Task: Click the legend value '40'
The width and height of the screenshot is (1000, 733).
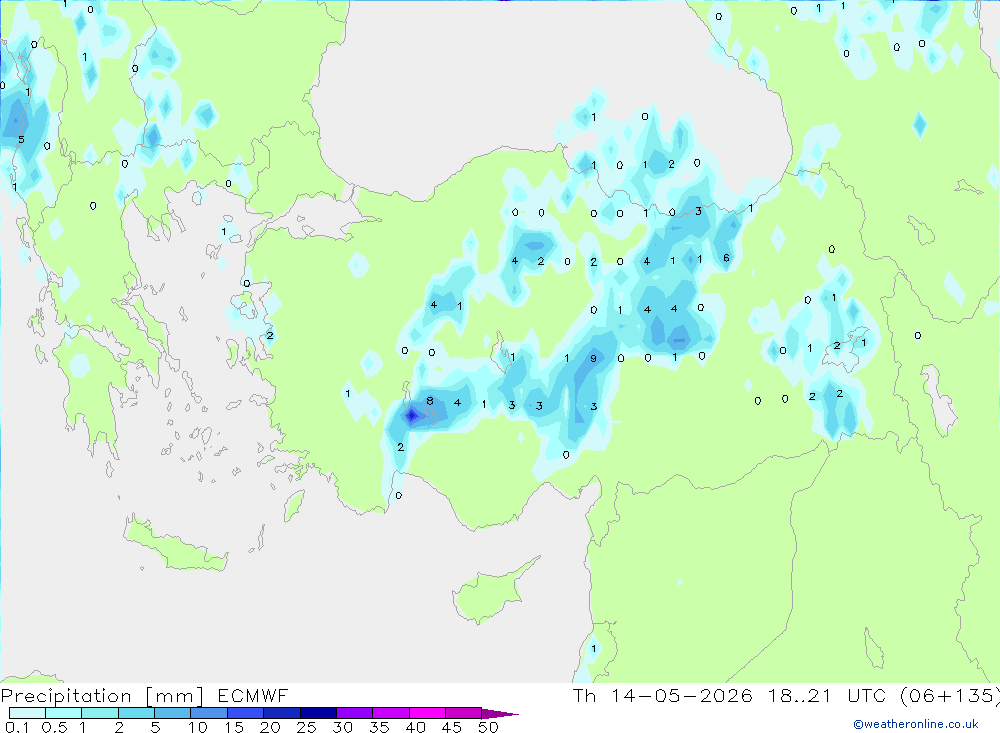Action: (x=415, y=727)
